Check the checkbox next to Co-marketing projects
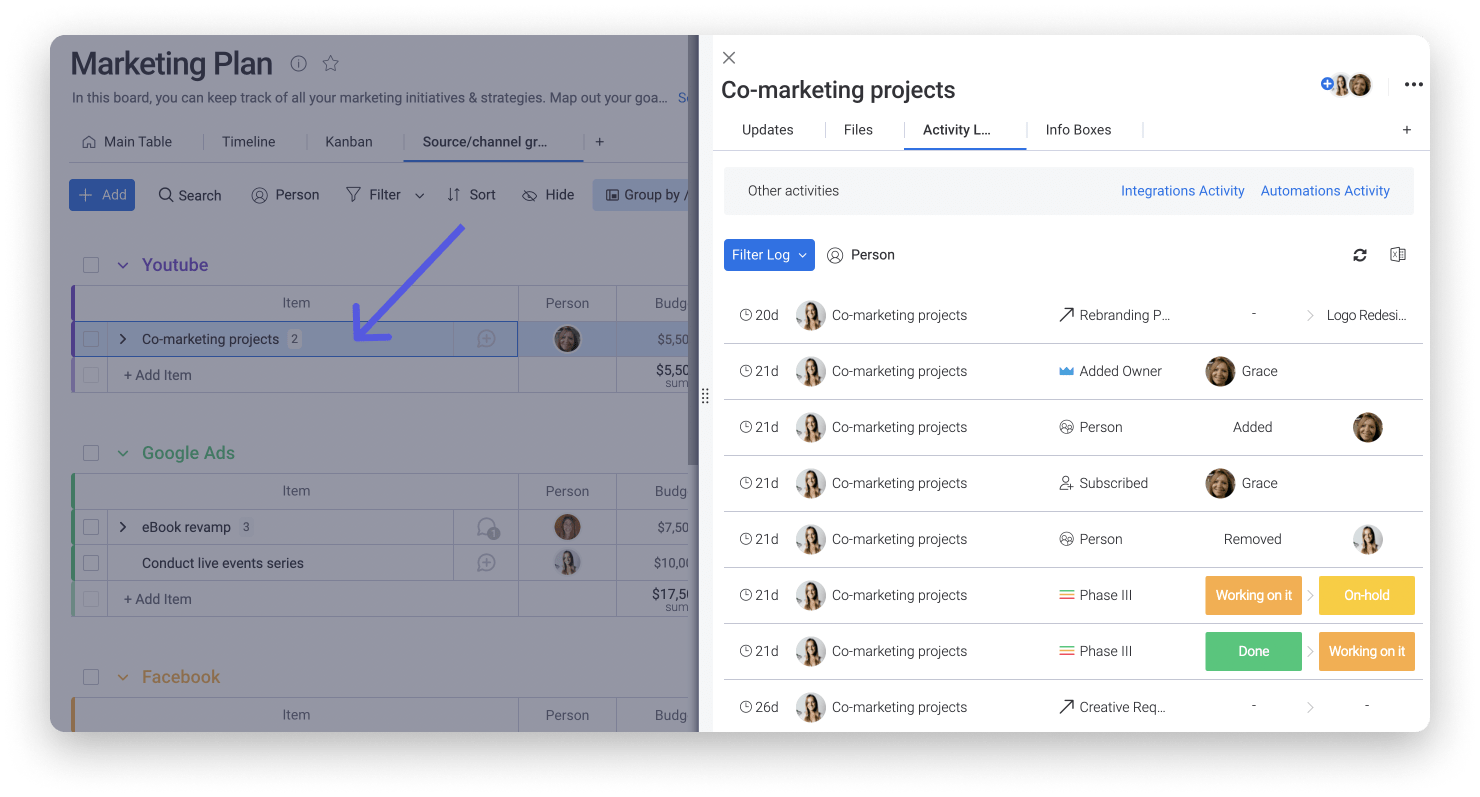The height and width of the screenshot is (797, 1480). click(x=91, y=339)
